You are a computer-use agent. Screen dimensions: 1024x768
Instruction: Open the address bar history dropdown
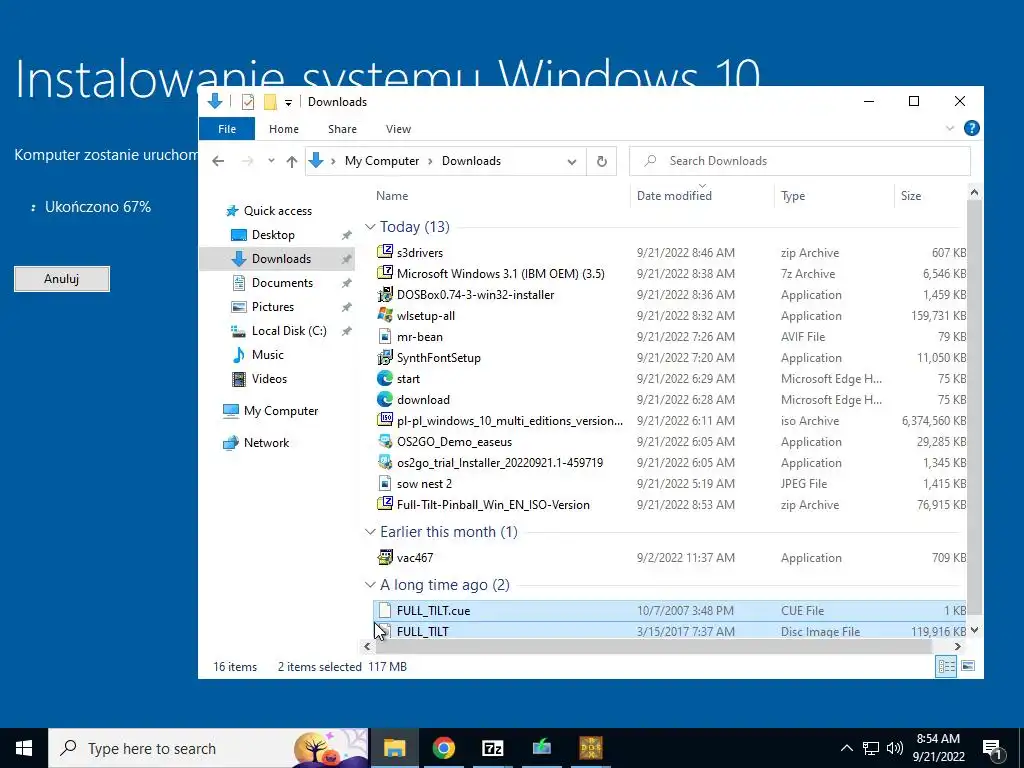pos(572,161)
